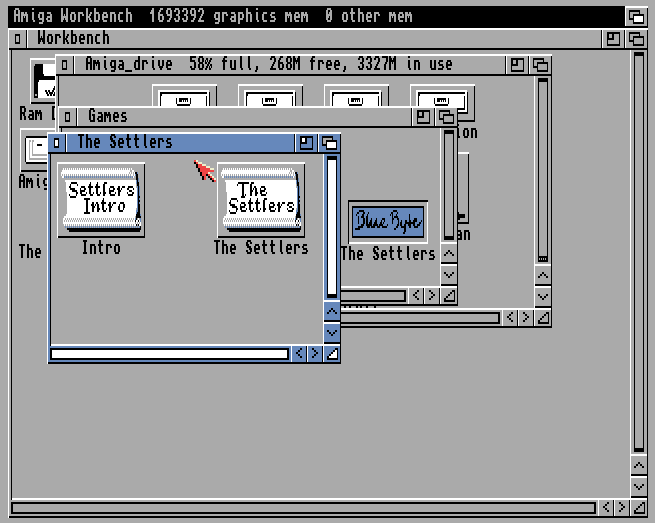Click the Amiga_drive title bar text
The width and height of the screenshot is (655, 523).
[x=269, y=64]
